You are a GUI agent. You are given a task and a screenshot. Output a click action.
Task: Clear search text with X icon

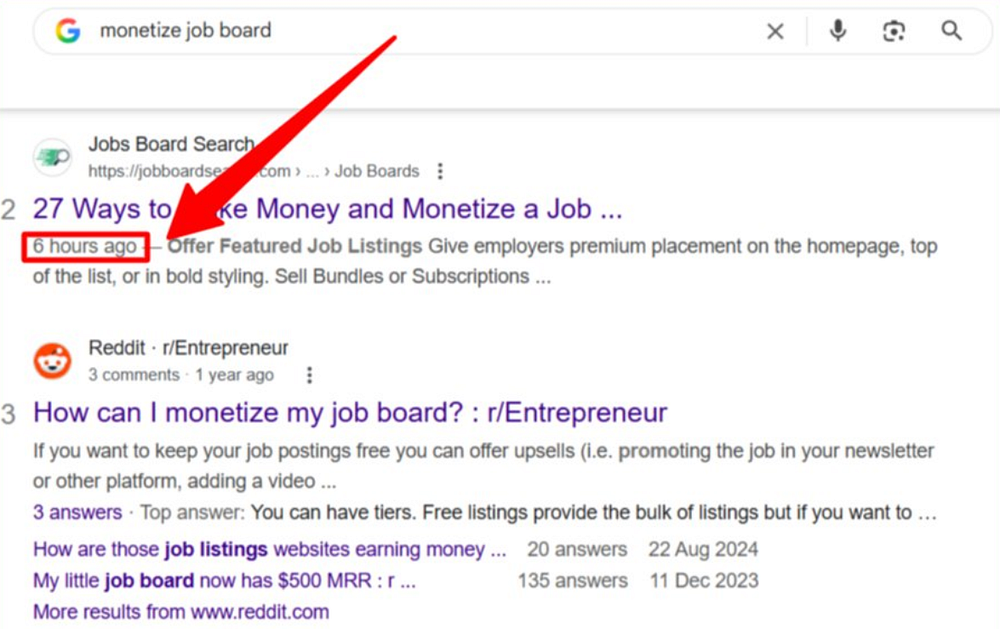coord(775,32)
